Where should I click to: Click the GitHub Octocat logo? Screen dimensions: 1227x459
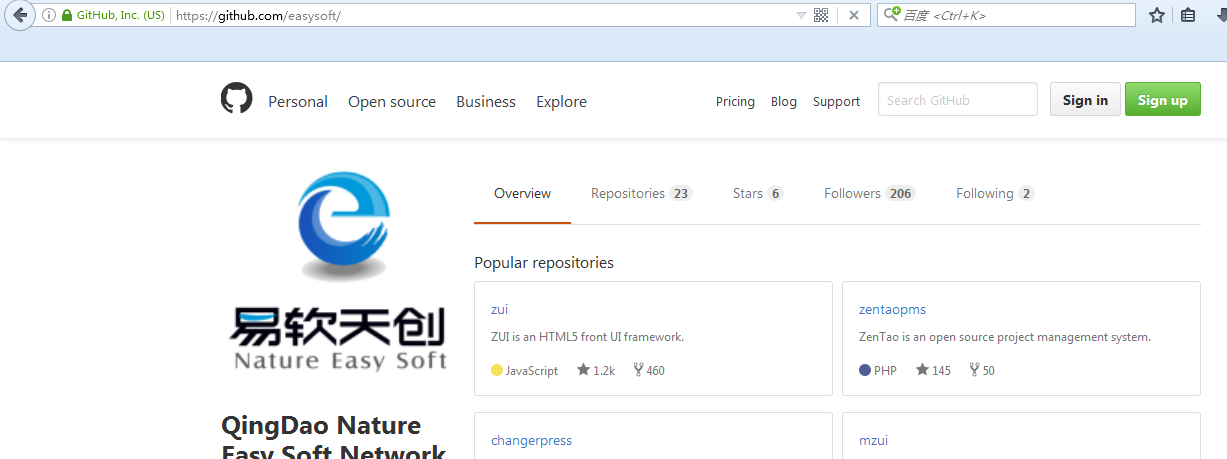236,99
